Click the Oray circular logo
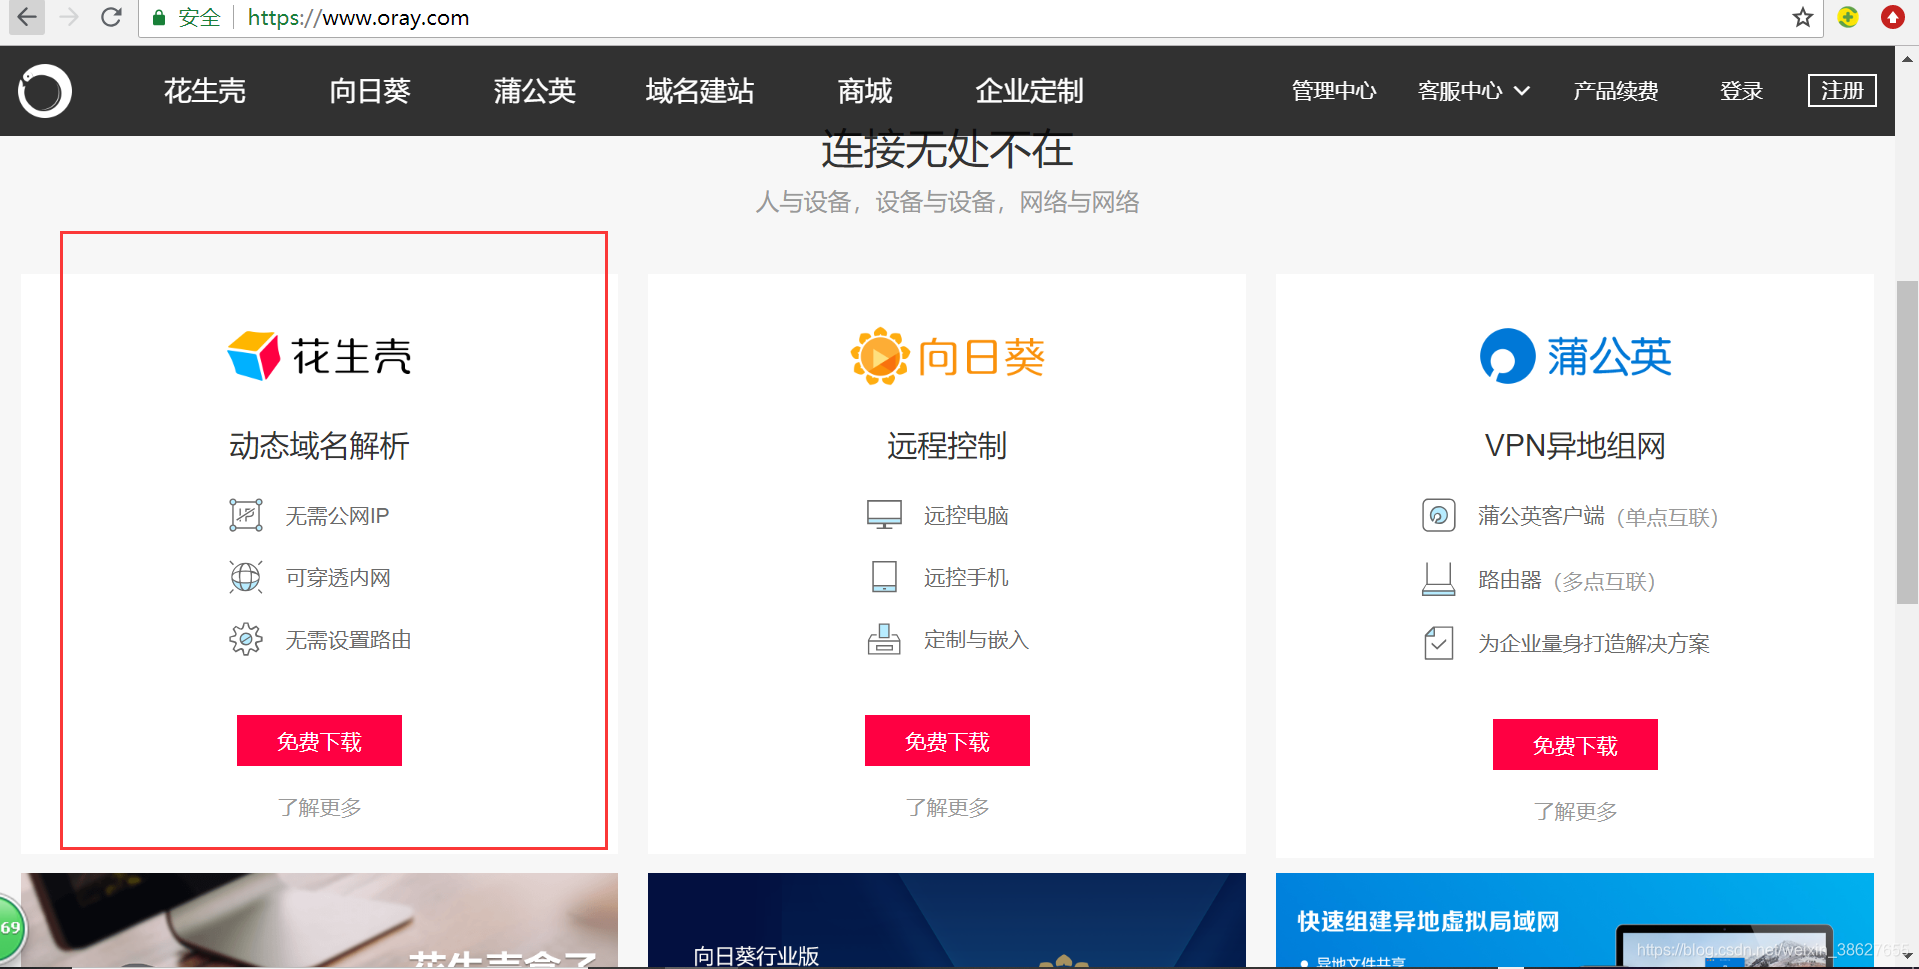This screenshot has width=1919, height=969. [x=45, y=91]
